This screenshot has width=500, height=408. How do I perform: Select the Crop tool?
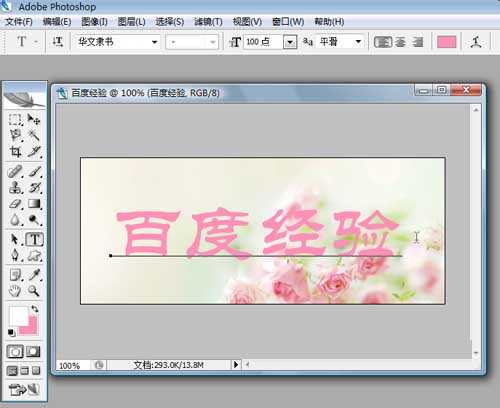click(15, 152)
